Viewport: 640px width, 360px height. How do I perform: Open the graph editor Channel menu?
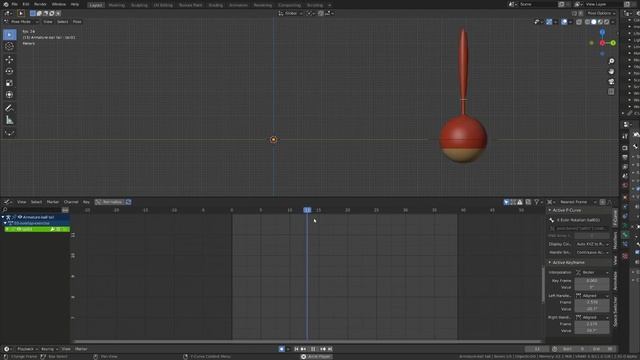(71, 202)
